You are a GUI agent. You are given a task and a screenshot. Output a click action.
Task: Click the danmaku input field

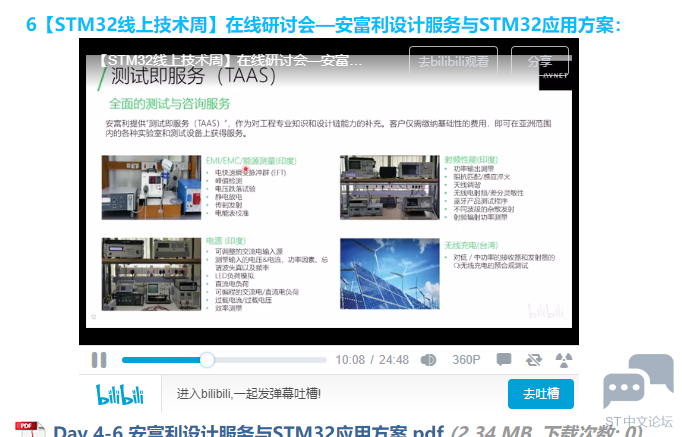click(x=334, y=394)
